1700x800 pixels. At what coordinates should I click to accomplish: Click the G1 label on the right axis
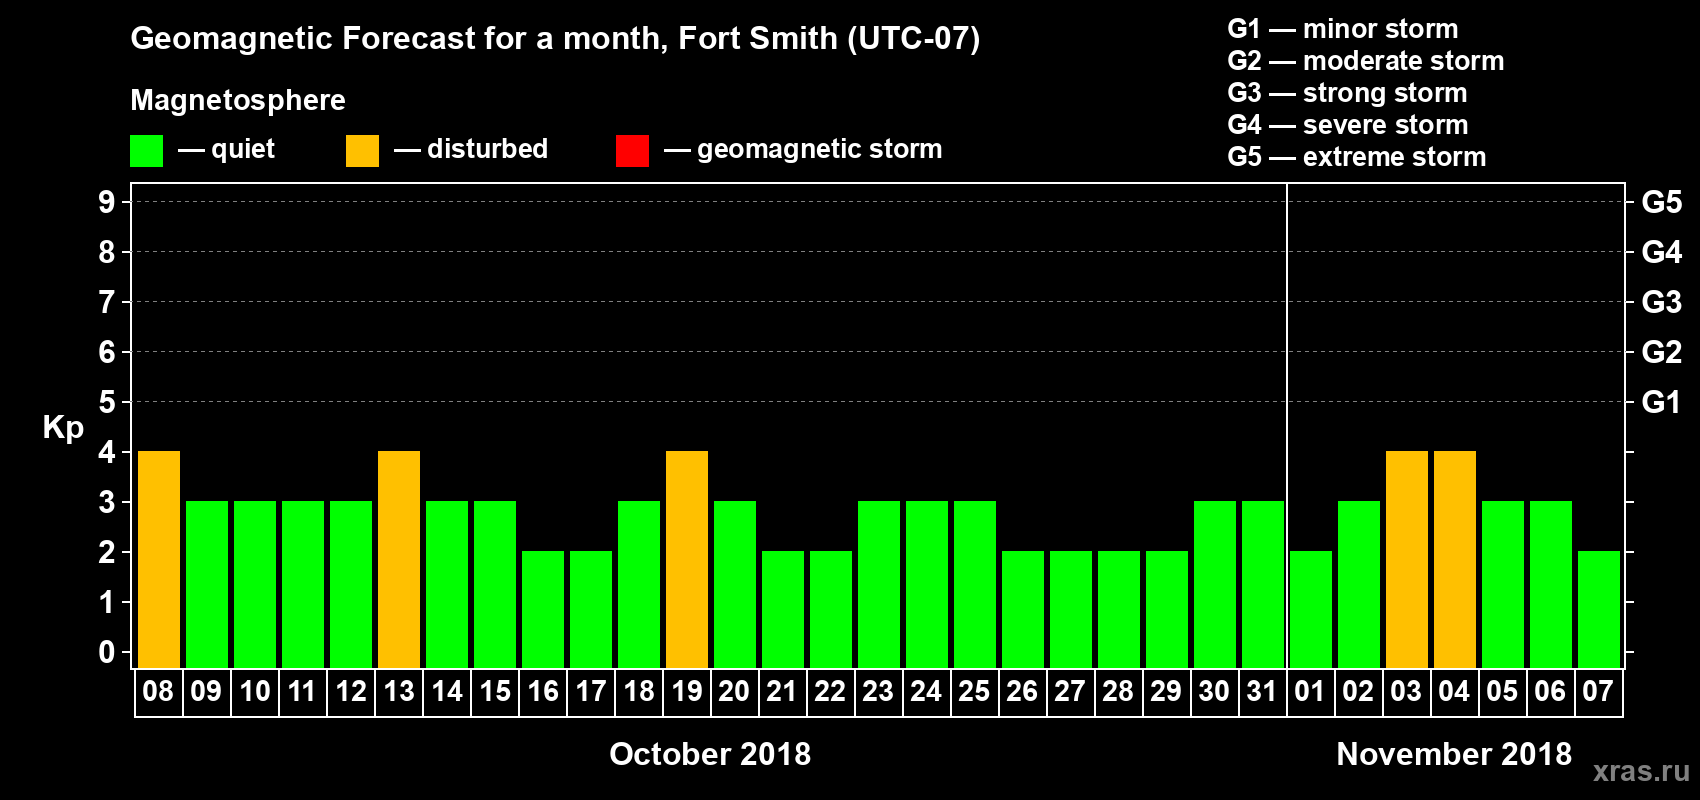1662,402
